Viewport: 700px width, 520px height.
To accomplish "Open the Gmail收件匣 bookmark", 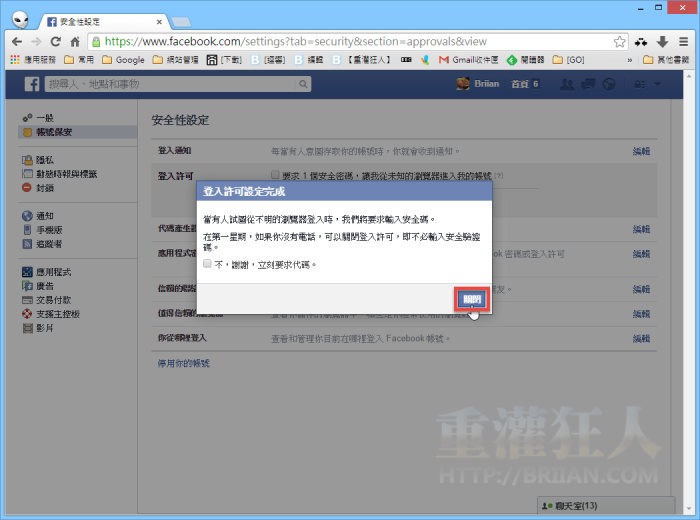I will (466, 60).
